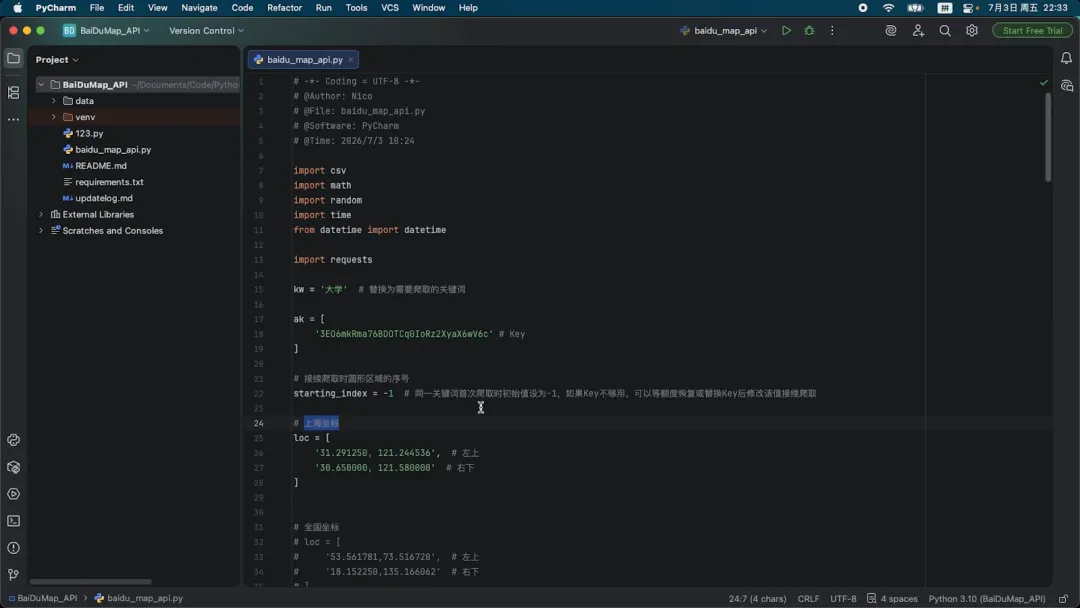Screen dimensions: 1080x608
Task: Open the Services tool window
Action: 13,494
